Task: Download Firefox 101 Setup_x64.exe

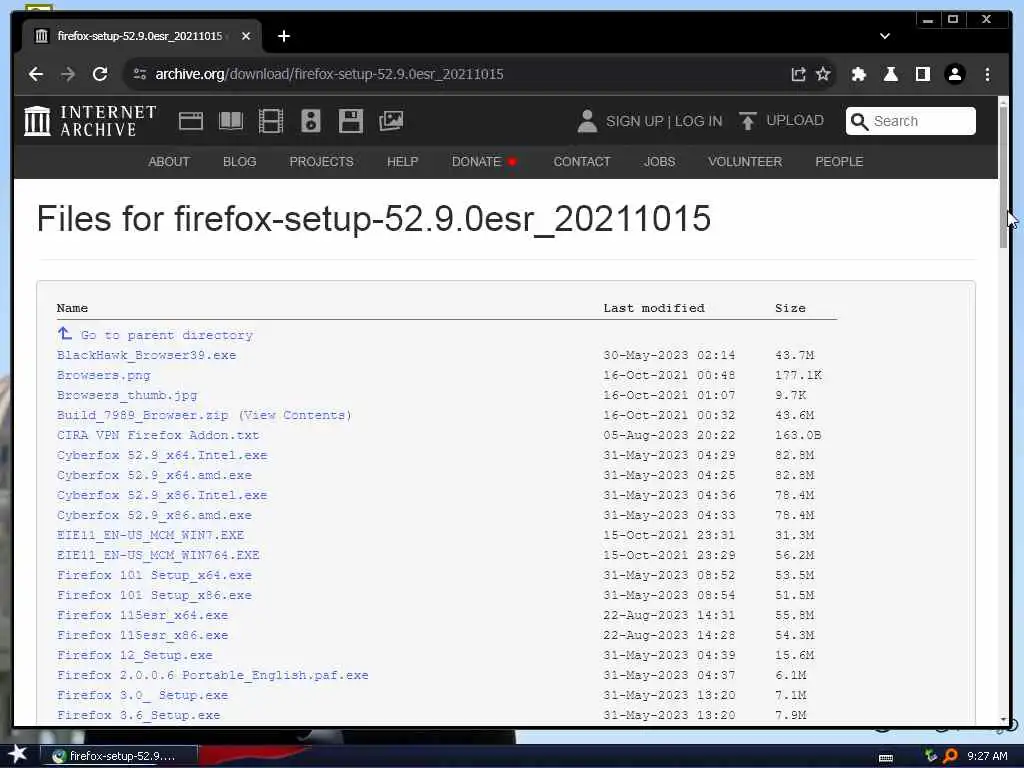Action: (x=154, y=575)
